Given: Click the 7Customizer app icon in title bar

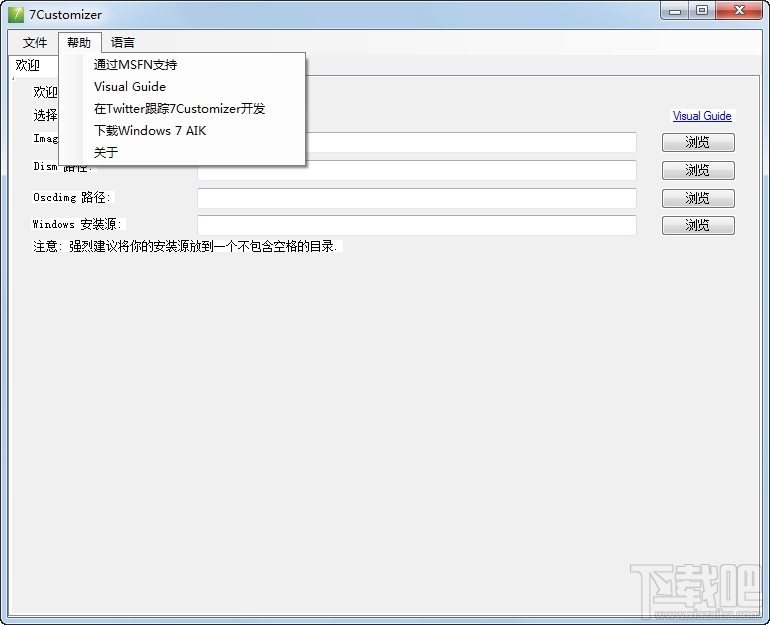Looking at the screenshot, I should [16, 14].
